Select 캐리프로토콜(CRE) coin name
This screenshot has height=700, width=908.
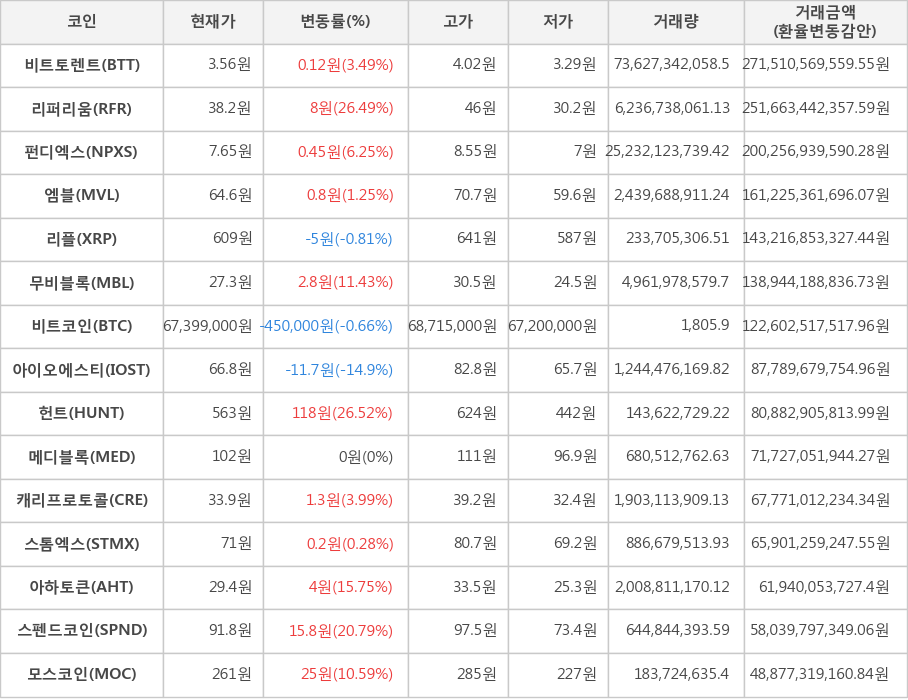[x=82, y=500]
